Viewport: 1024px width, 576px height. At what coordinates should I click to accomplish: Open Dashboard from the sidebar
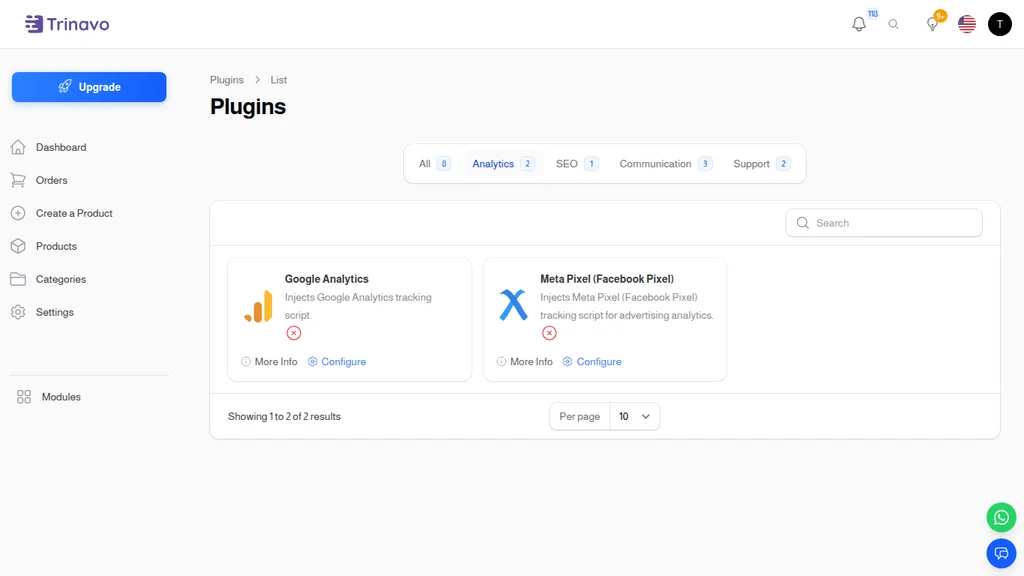tap(61, 147)
